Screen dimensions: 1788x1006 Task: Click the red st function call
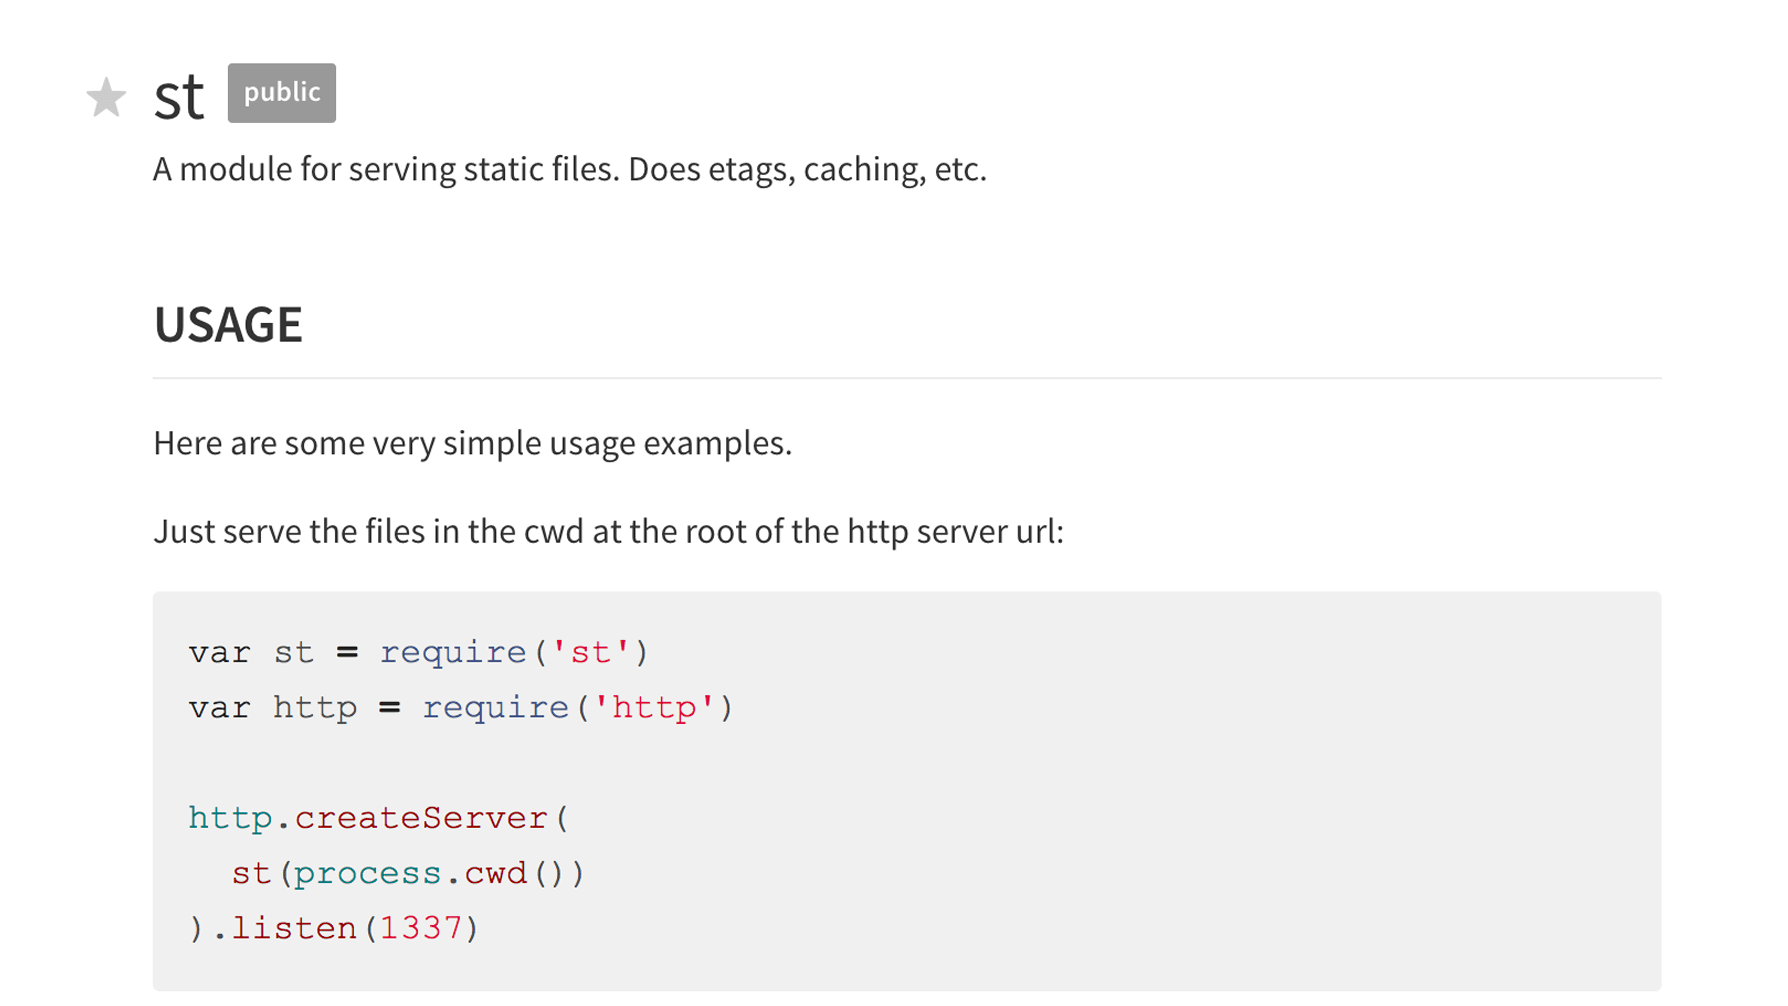[251, 874]
